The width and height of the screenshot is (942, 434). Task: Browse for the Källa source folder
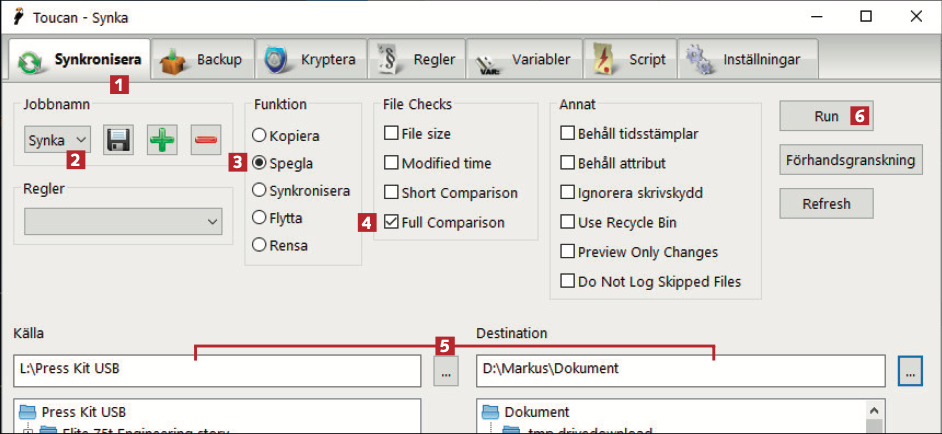click(x=445, y=370)
